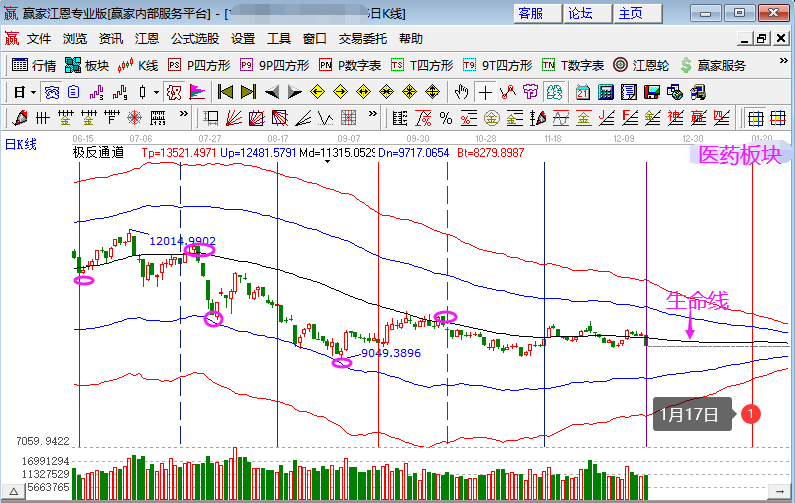
Task: Pick the ruler 123 measurement icon
Action: (158, 118)
